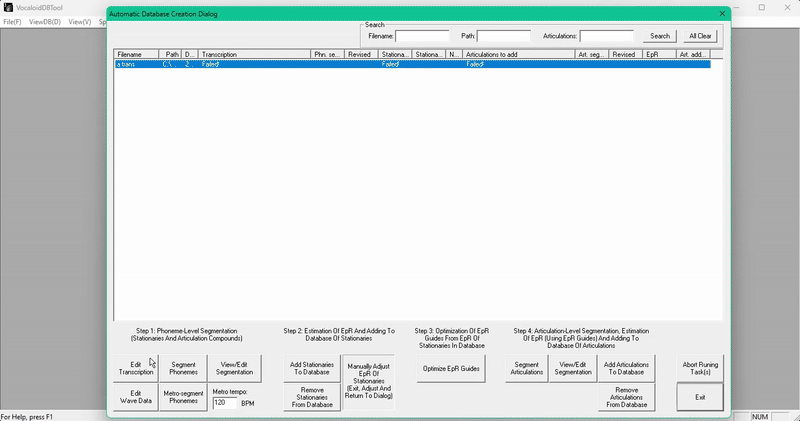Viewport: 800px width, 421px height.
Task: Click the Segment Articulations button
Action: point(527,368)
